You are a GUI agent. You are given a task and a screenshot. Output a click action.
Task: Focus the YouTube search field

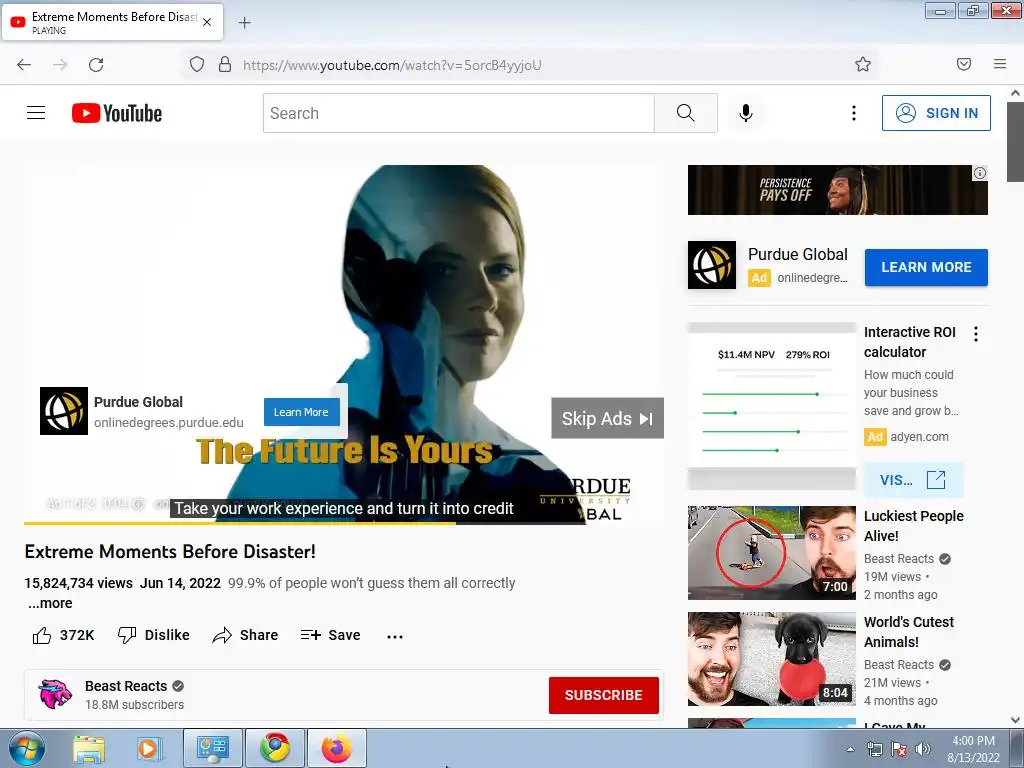[458, 113]
